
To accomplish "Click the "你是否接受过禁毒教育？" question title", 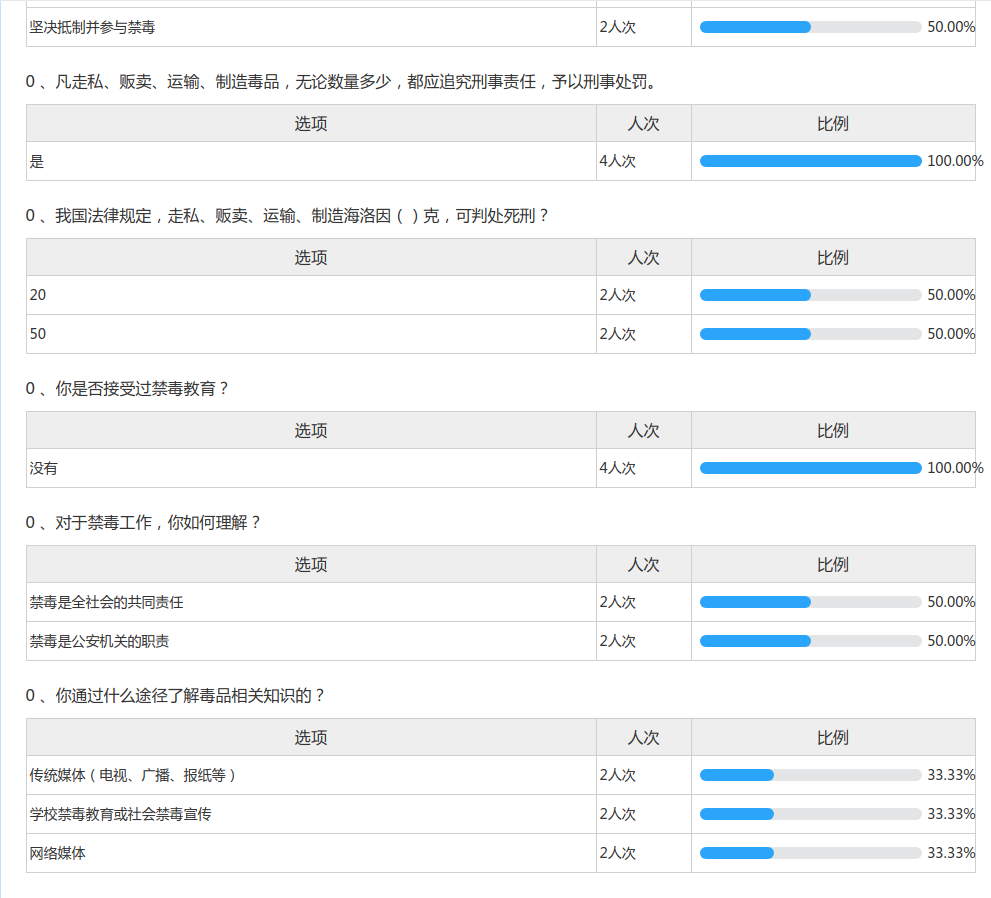I will tap(127, 389).
